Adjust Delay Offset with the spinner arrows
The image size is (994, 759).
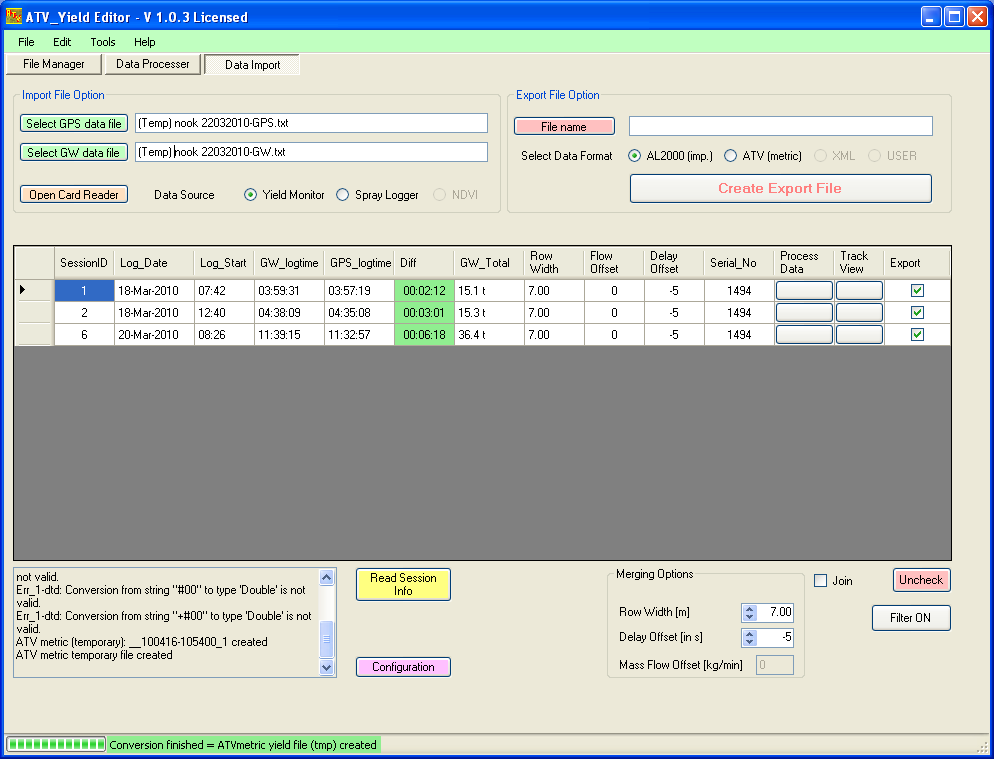pyautogui.click(x=749, y=638)
